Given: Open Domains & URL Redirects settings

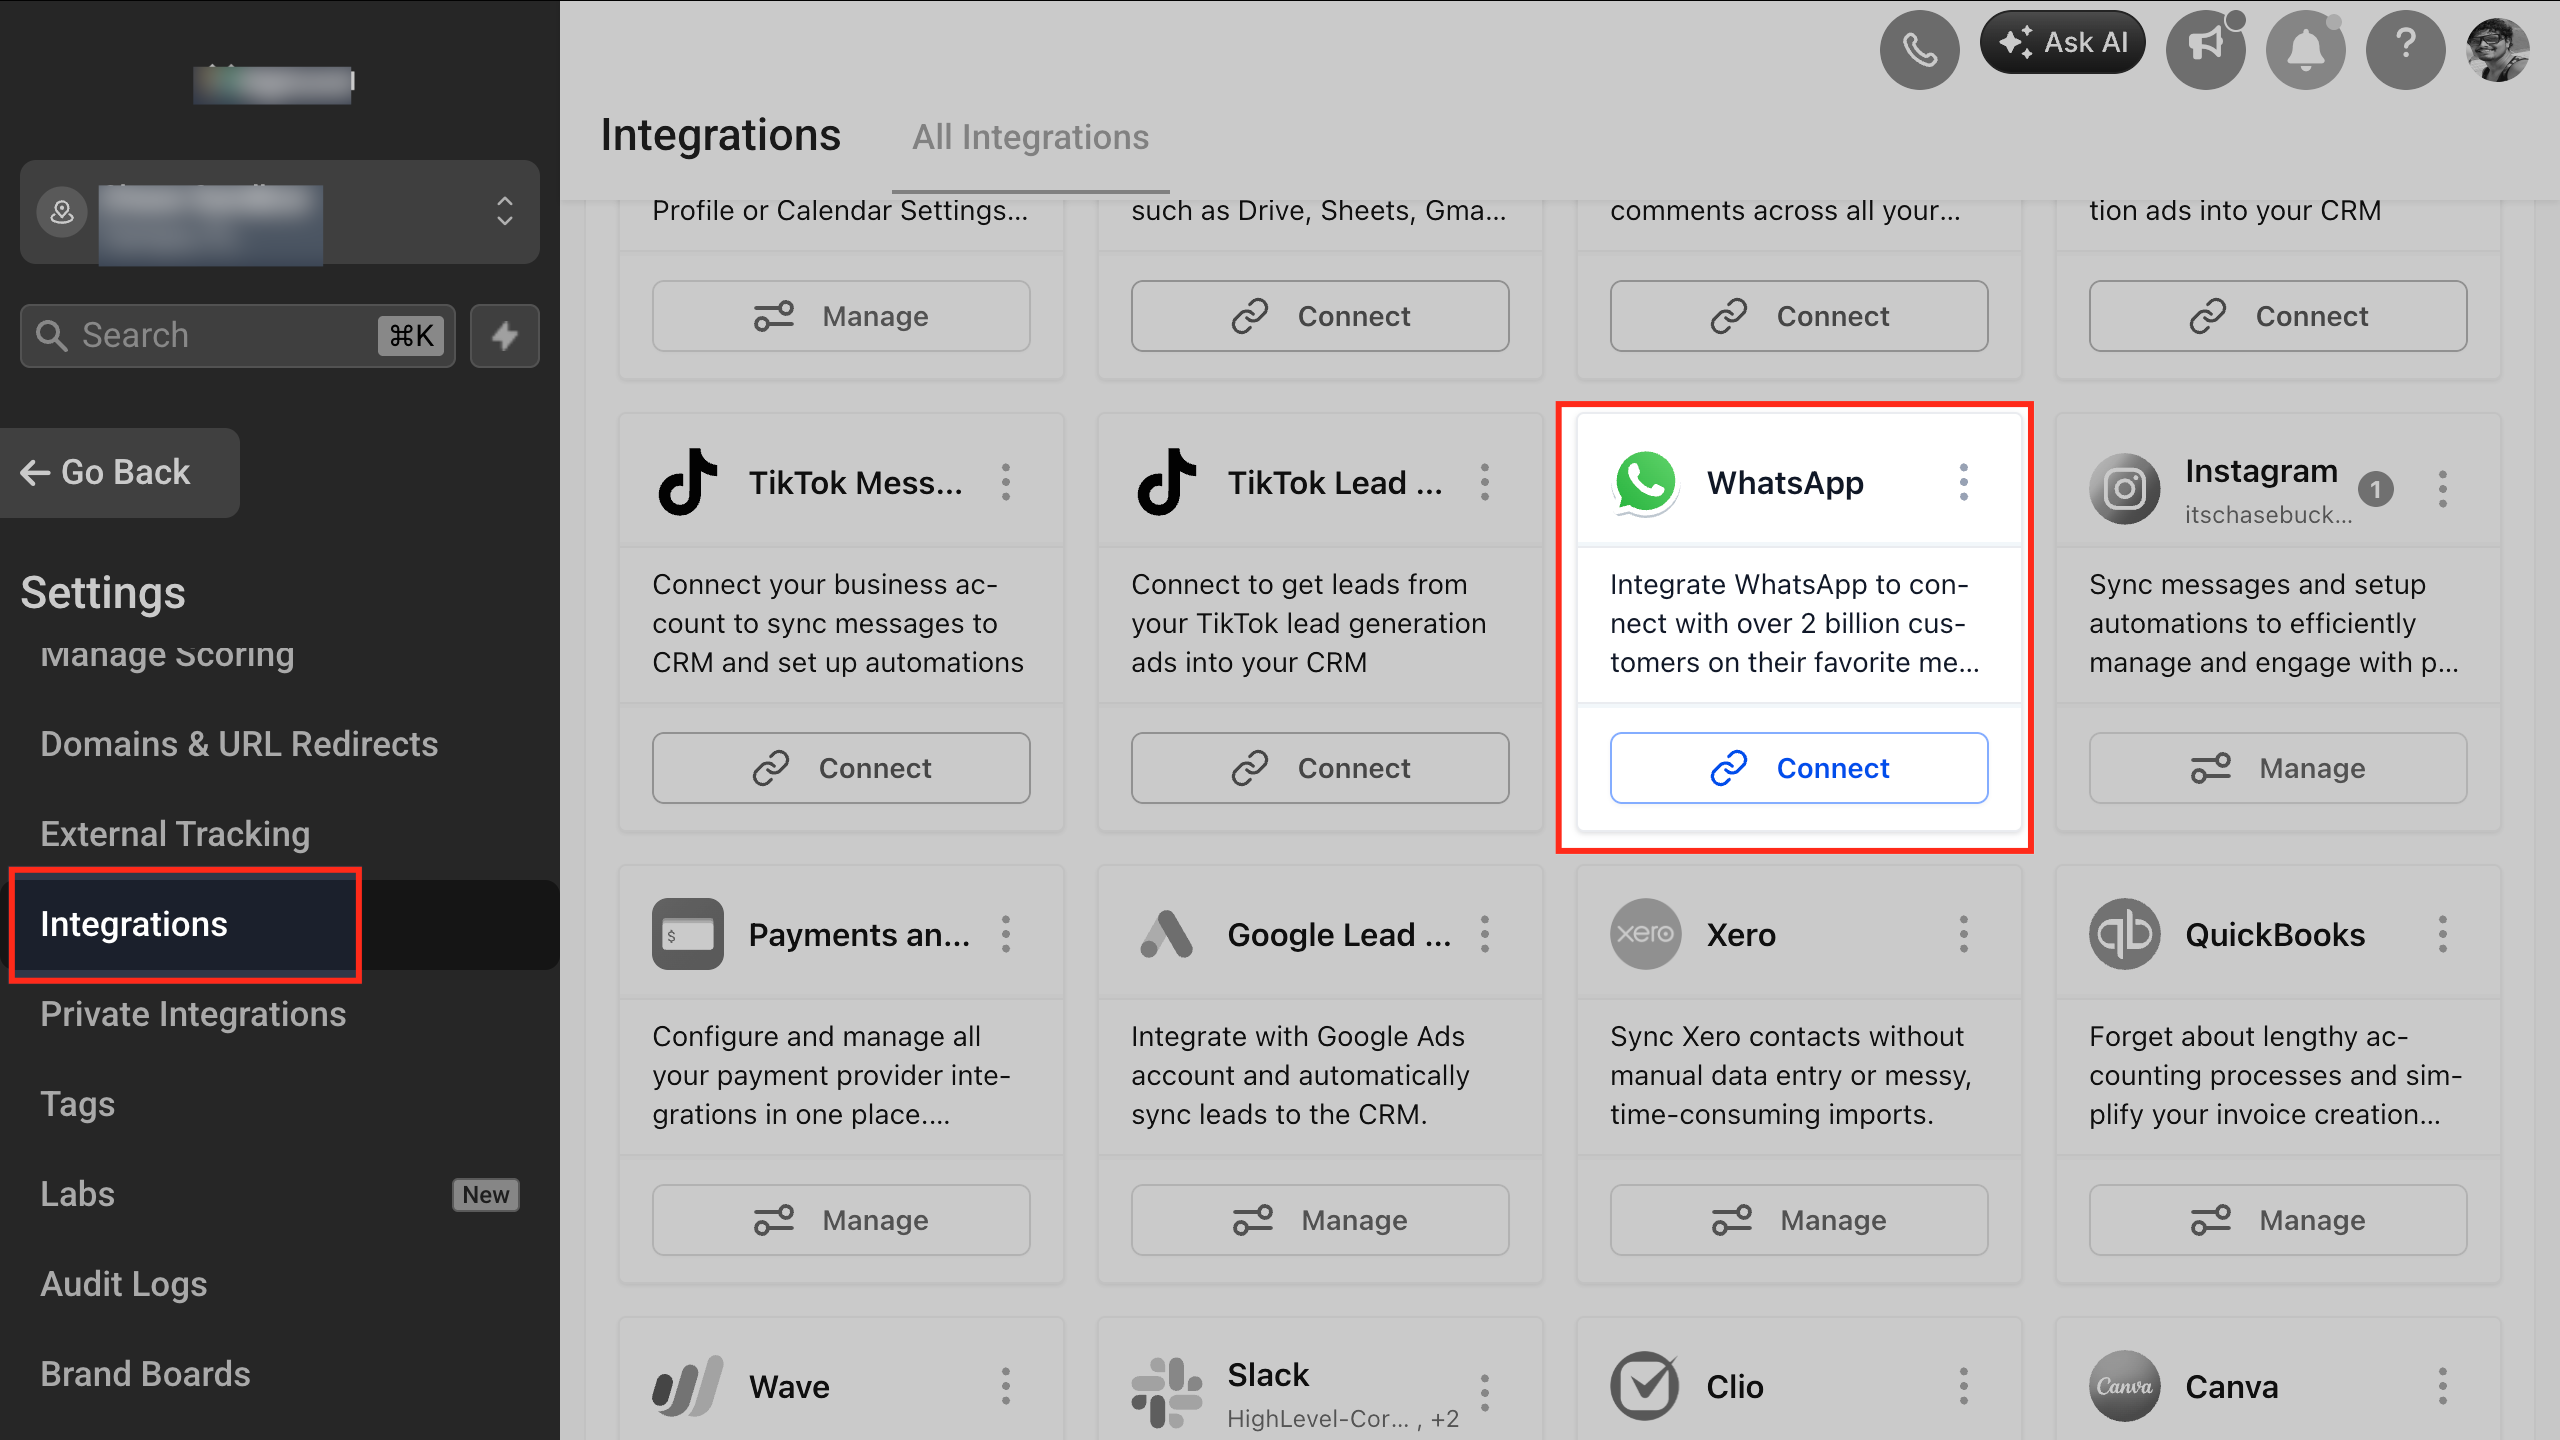Looking at the screenshot, I should click(x=239, y=744).
